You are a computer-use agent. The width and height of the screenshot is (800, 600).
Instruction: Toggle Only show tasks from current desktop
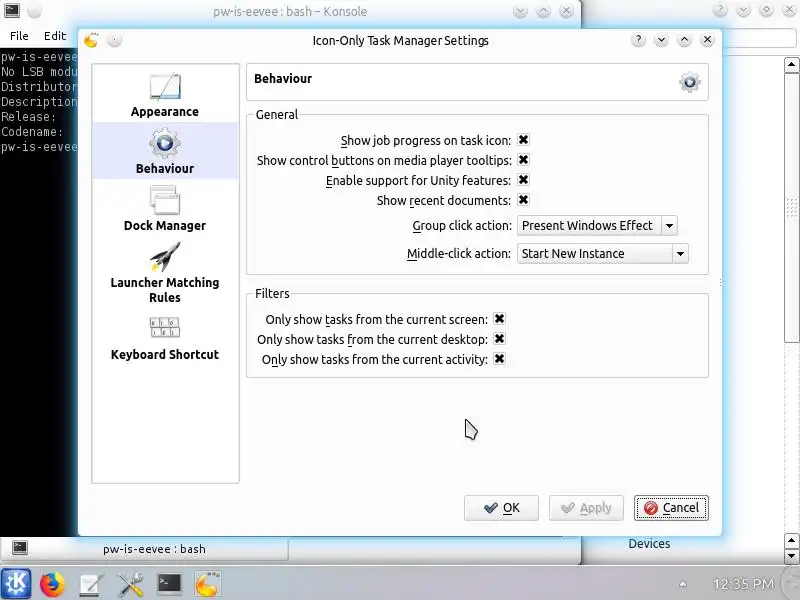click(x=499, y=339)
